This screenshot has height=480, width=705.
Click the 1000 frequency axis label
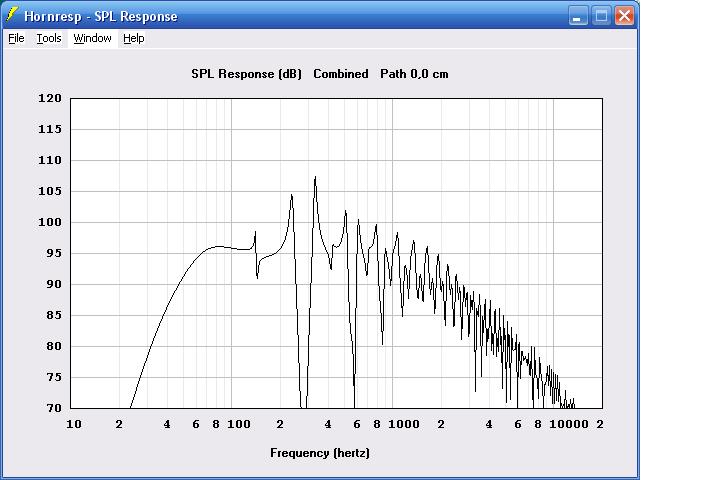coord(404,424)
